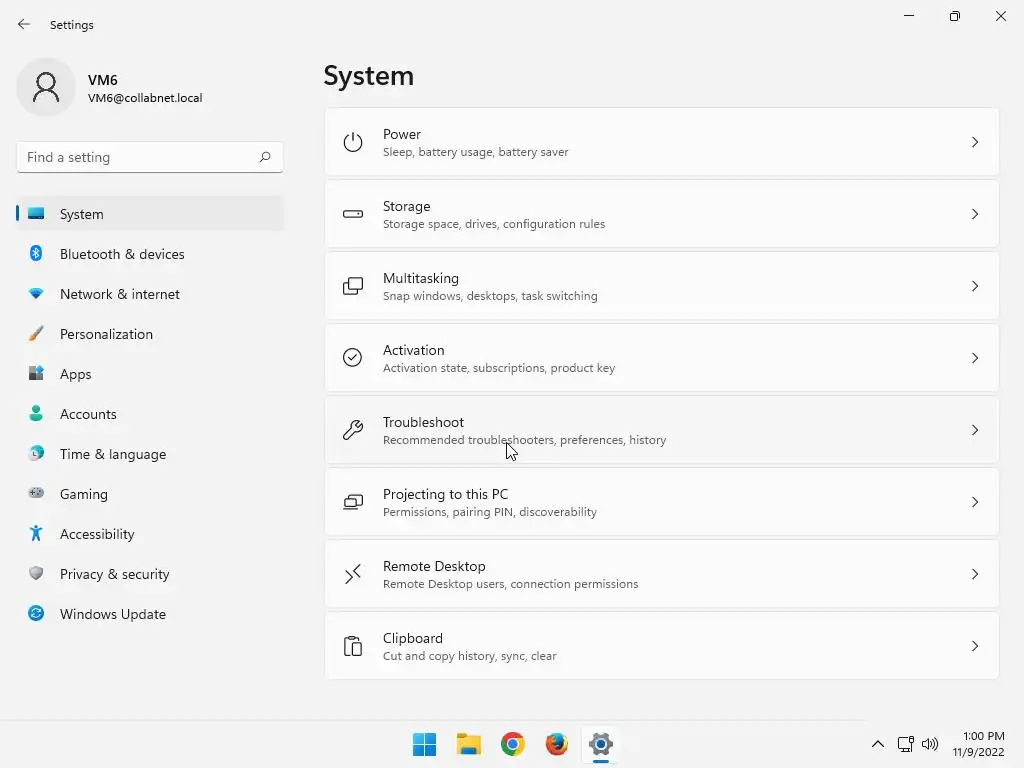Click the 'Gaming' sidebar label
Screen dimensions: 1024x768
pyautogui.click(x=84, y=494)
